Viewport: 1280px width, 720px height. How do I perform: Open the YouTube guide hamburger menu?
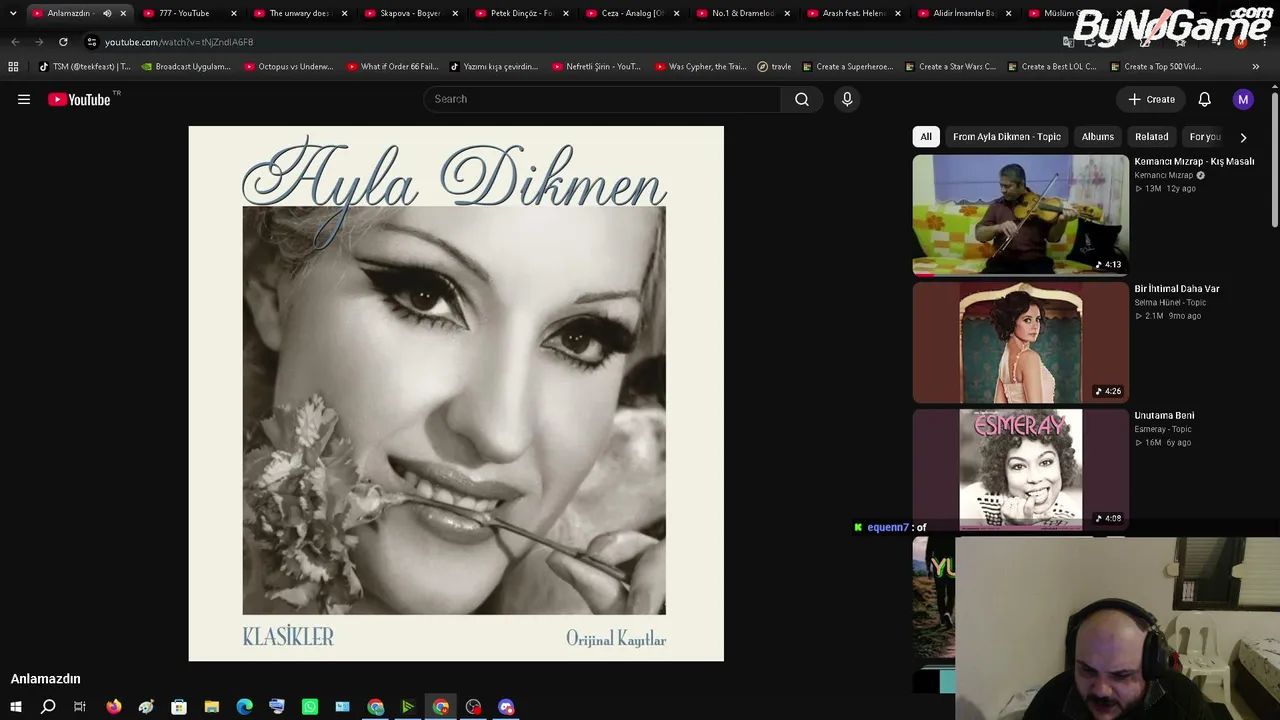coord(24,99)
